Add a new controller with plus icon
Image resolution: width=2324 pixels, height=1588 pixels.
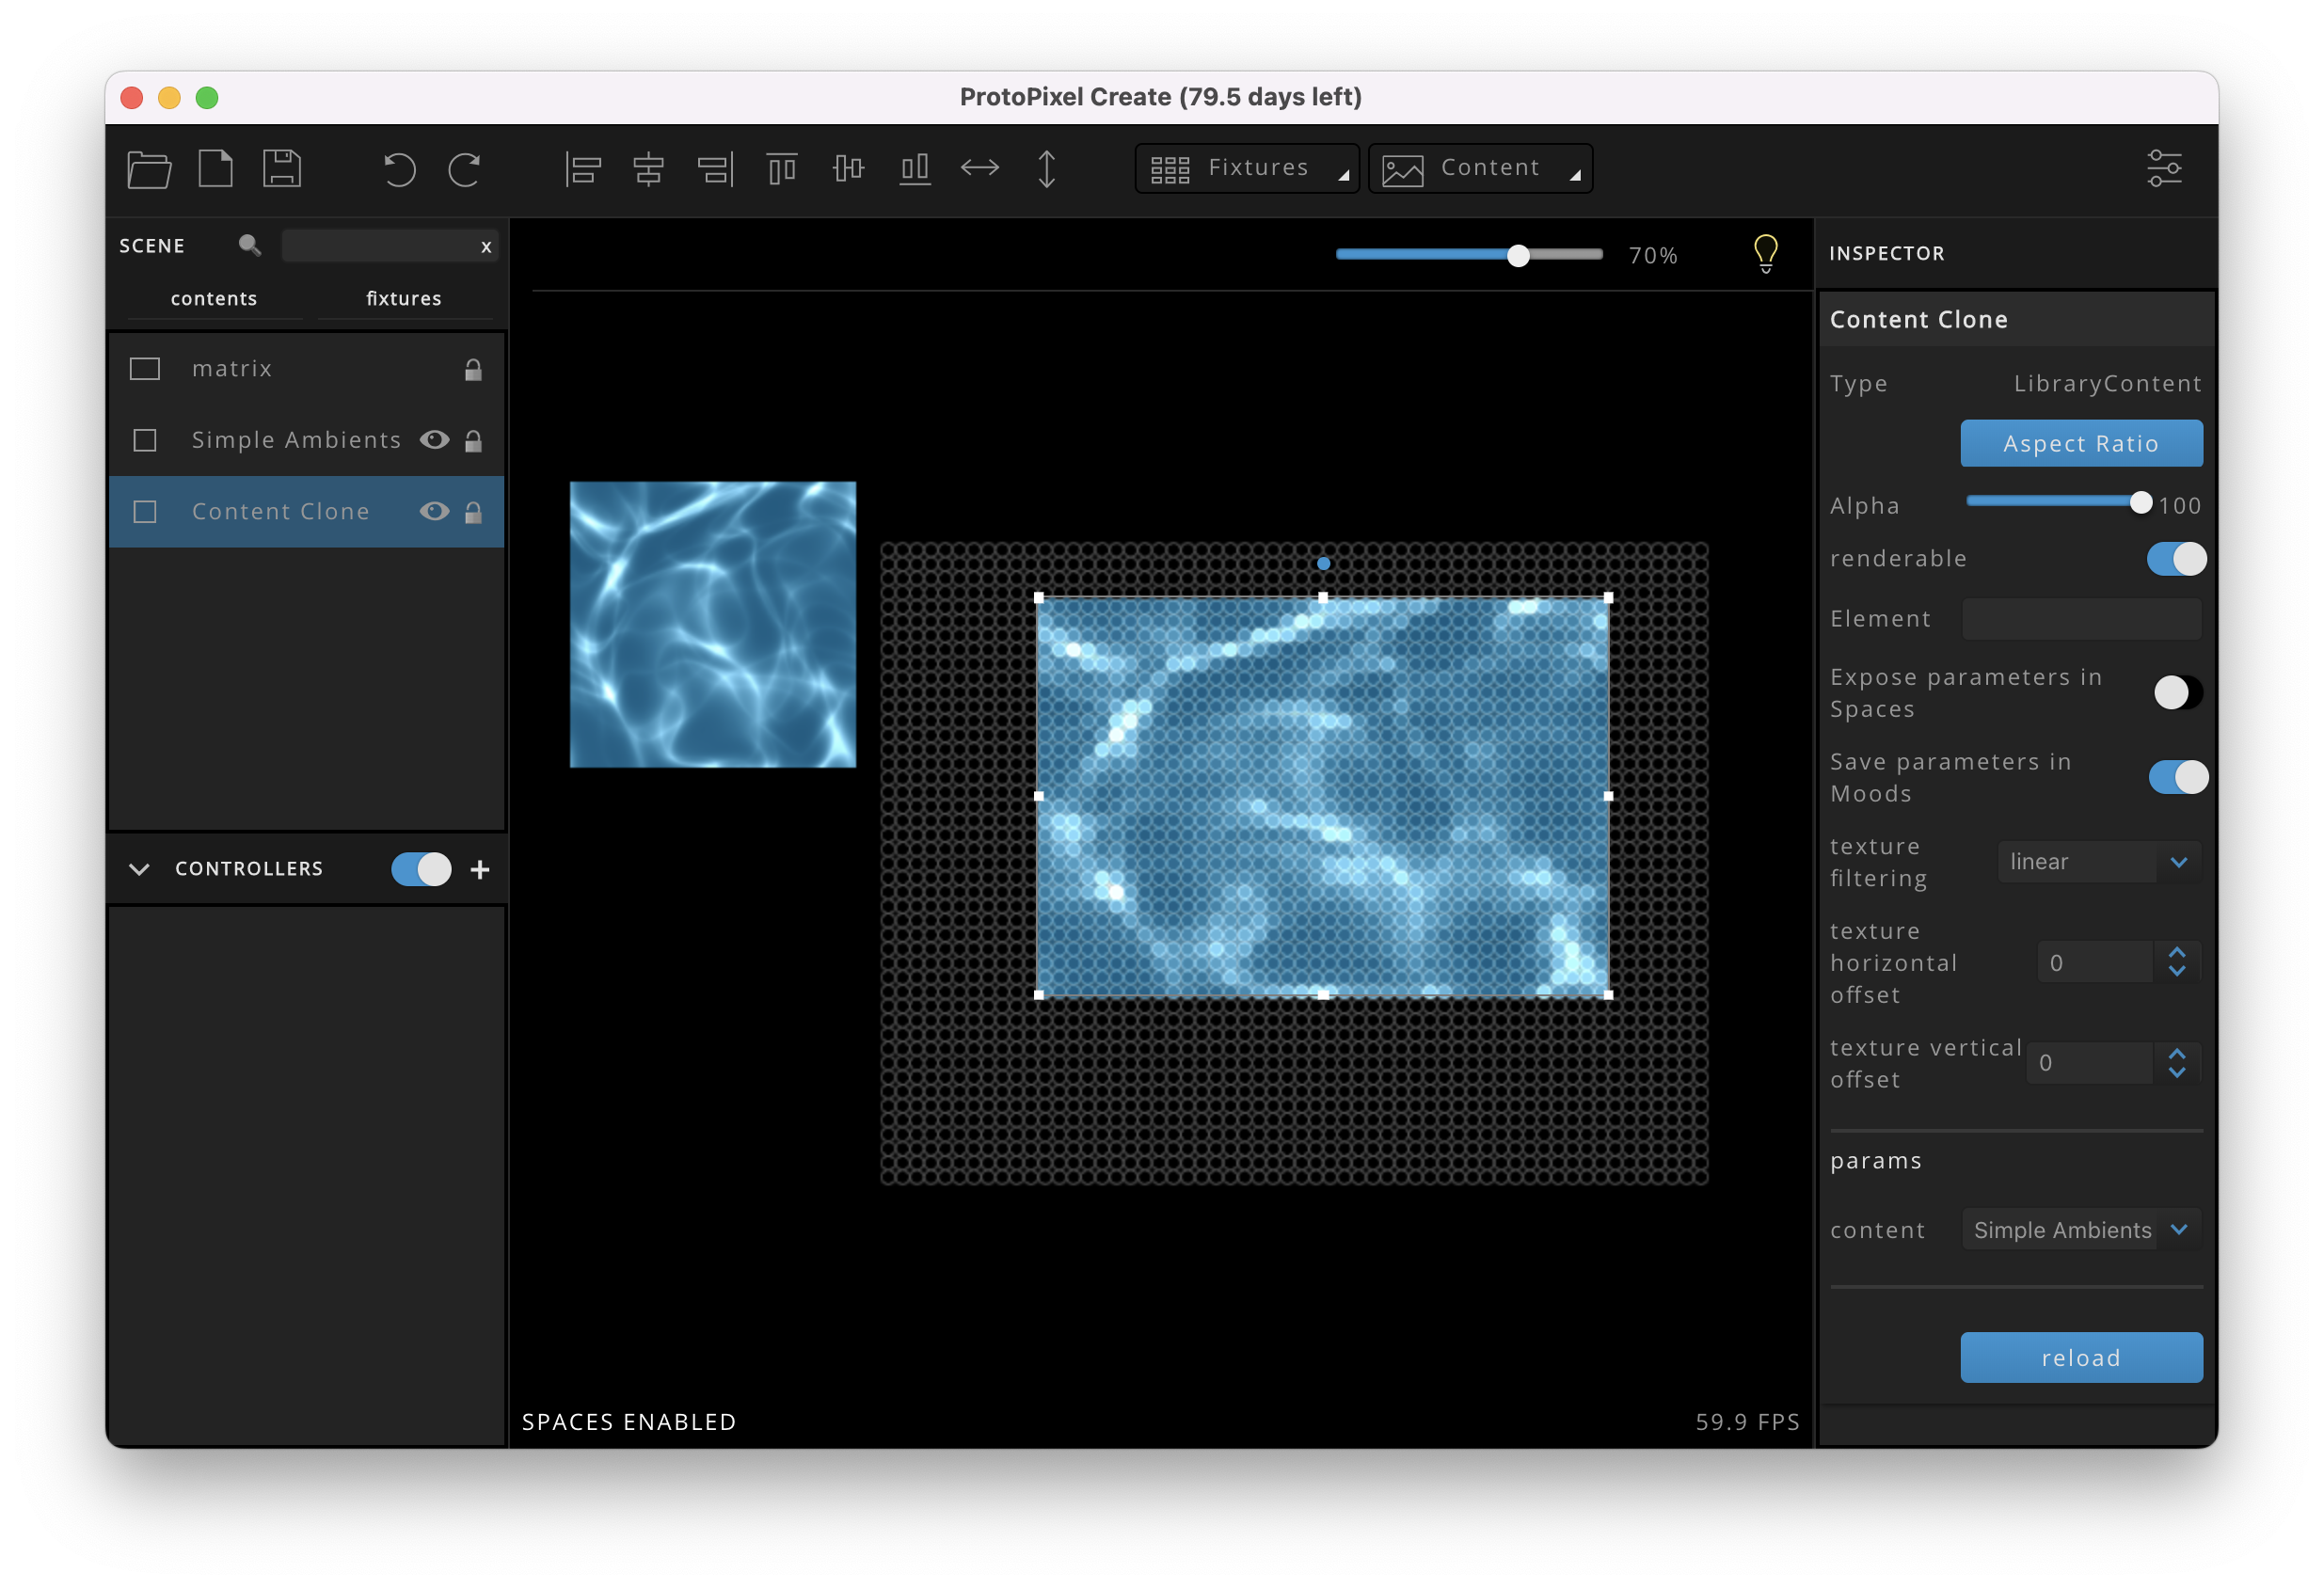(x=480, y=869)
